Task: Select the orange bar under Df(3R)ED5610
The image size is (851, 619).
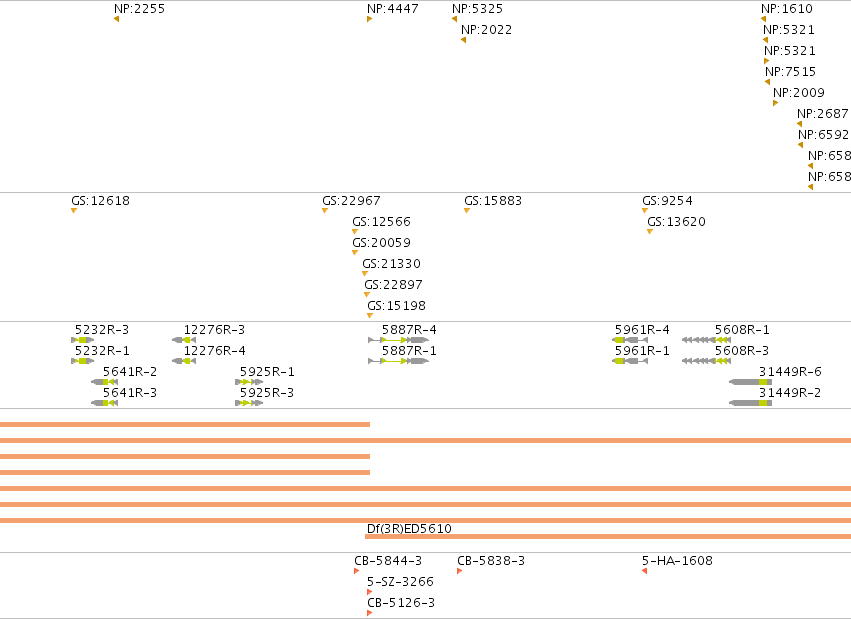Action: coord(608,537)
